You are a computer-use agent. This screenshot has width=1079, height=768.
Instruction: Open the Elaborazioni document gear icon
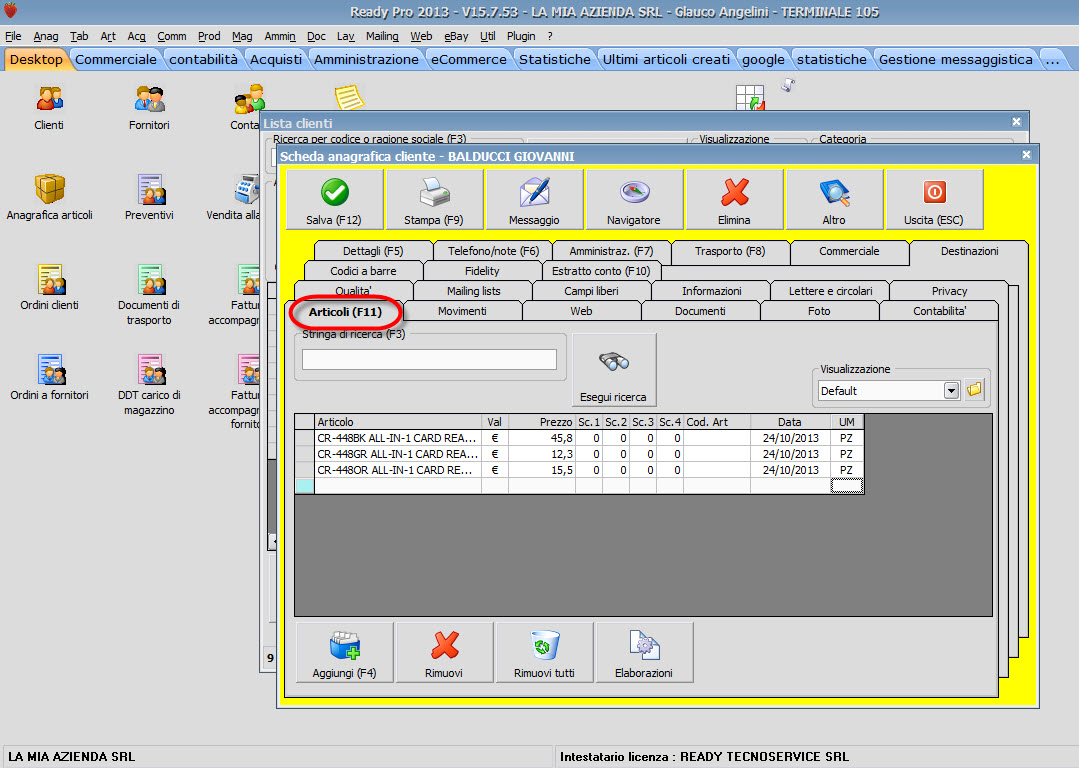pos(644,646)
